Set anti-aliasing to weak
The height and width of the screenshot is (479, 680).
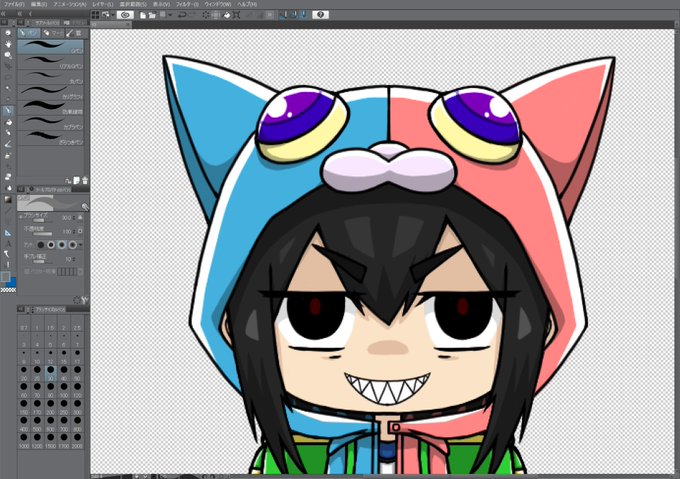tap(51, 245)
